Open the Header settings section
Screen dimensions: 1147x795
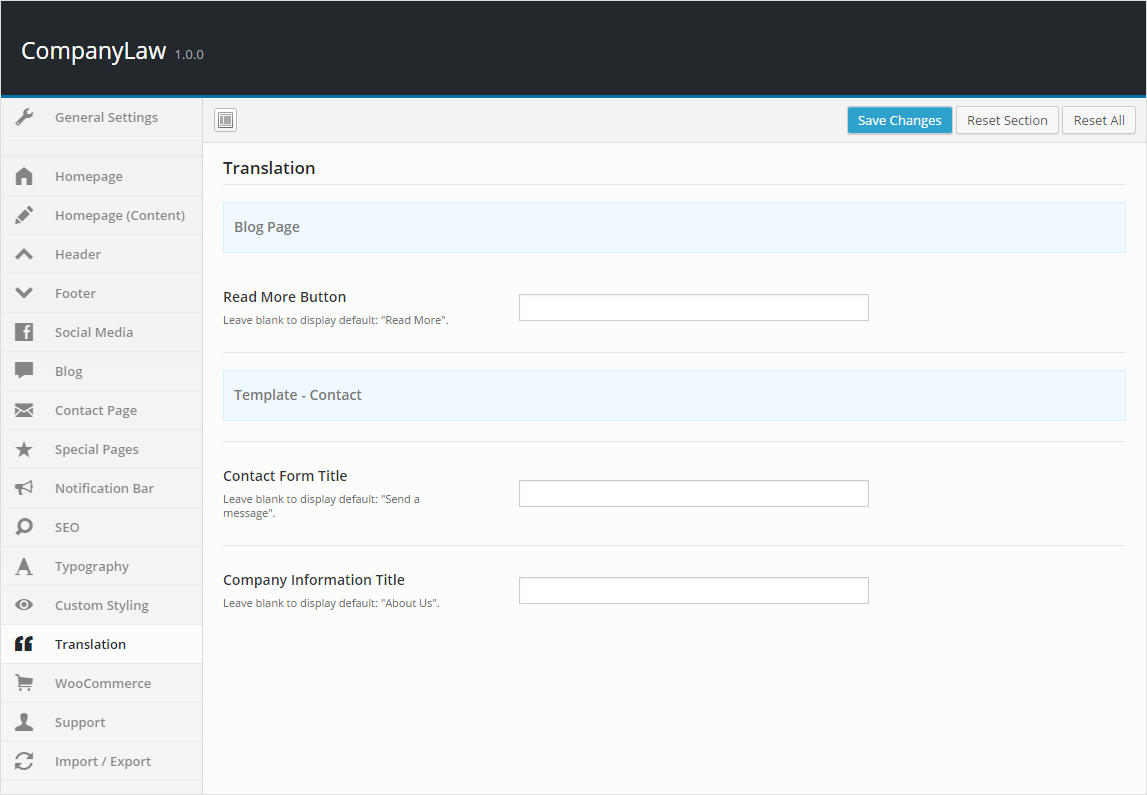78,254
